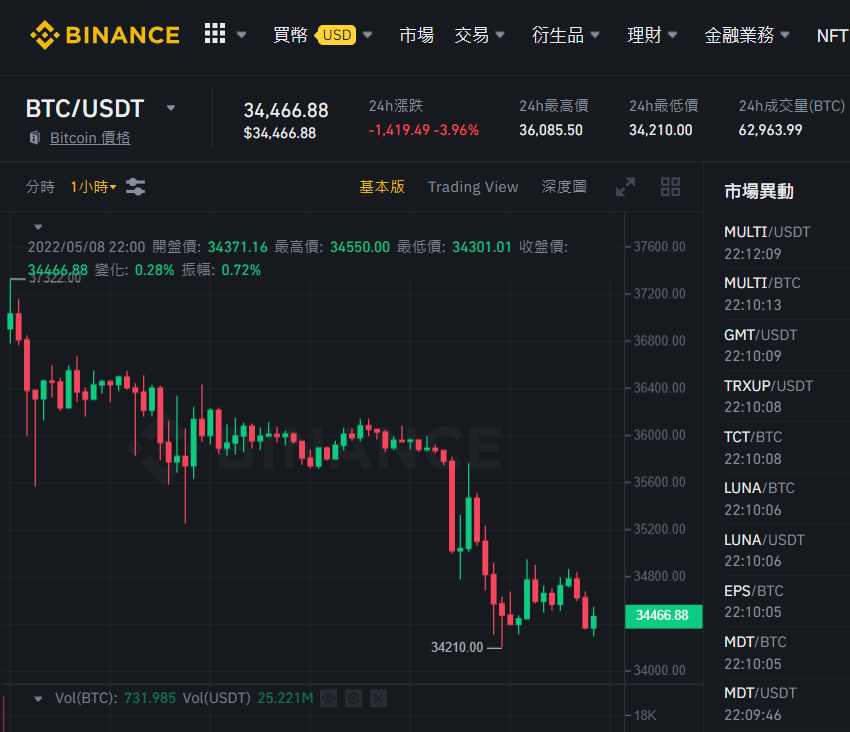Screen dimensions: 850x732
Task: Click the 24h最低價 value 34,210.00
Action: pos(660,130)
